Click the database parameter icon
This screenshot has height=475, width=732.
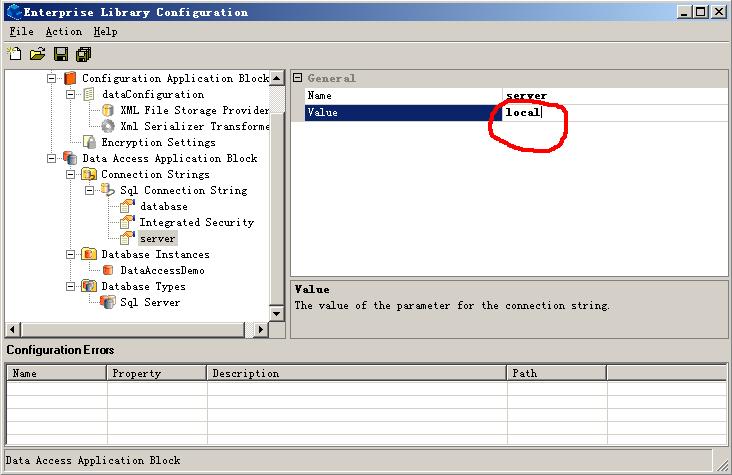(127, 206)
